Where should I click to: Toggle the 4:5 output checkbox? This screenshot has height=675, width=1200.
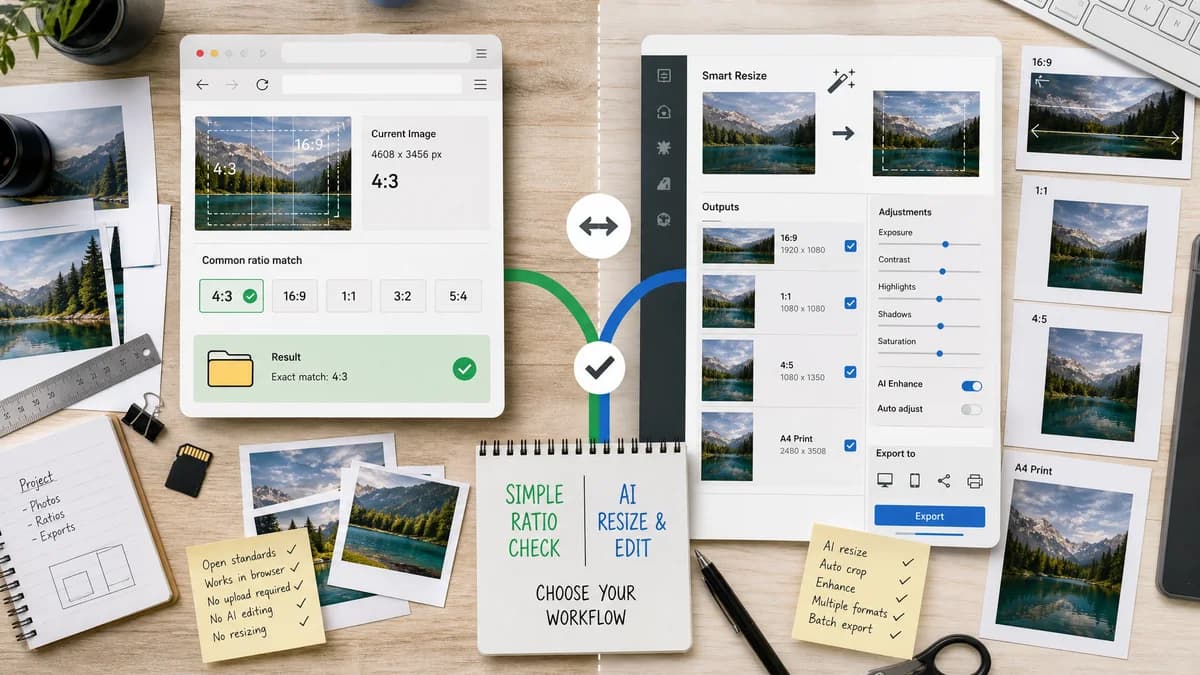point(850,372)
